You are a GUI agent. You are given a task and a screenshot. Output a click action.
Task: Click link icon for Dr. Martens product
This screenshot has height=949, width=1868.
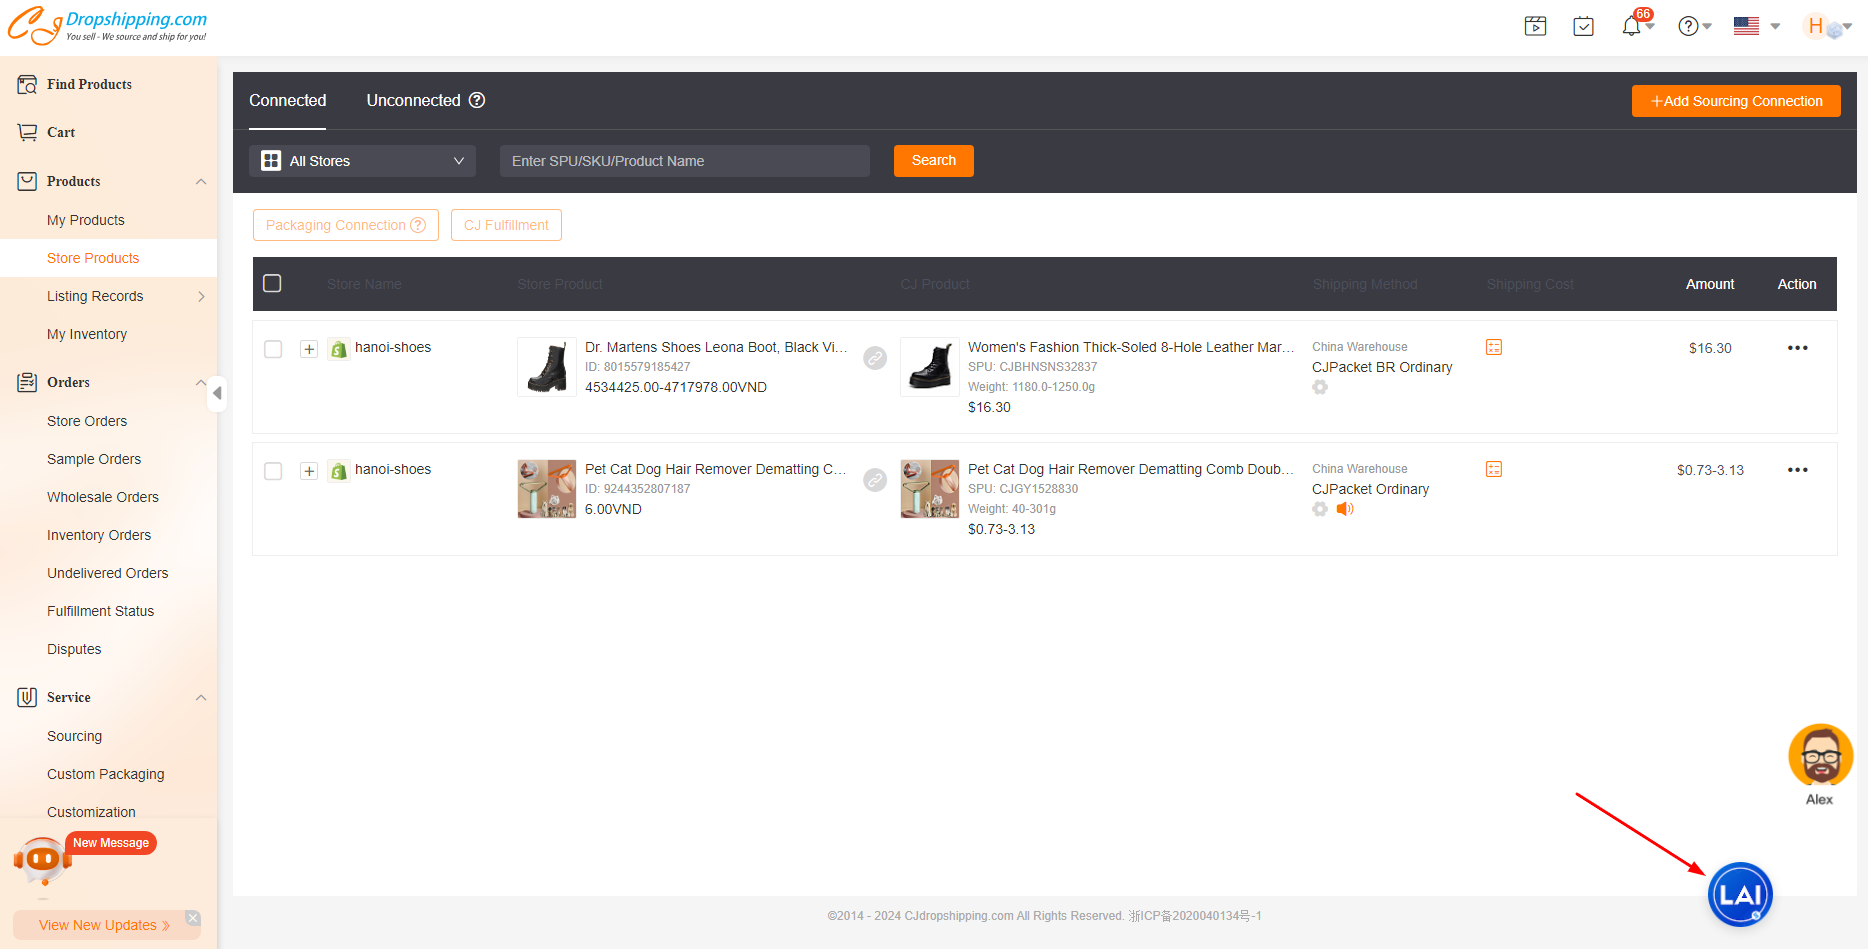[x=875, y=358]
